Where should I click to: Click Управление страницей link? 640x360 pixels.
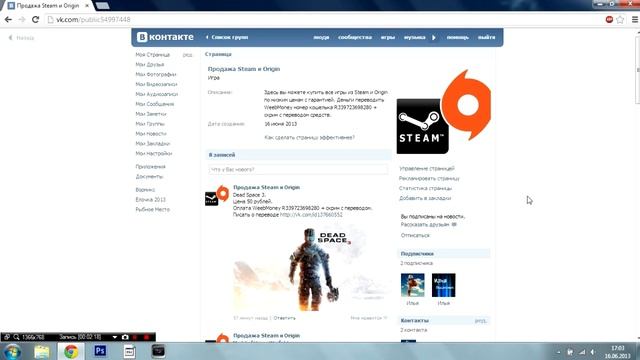coord(427,169)
